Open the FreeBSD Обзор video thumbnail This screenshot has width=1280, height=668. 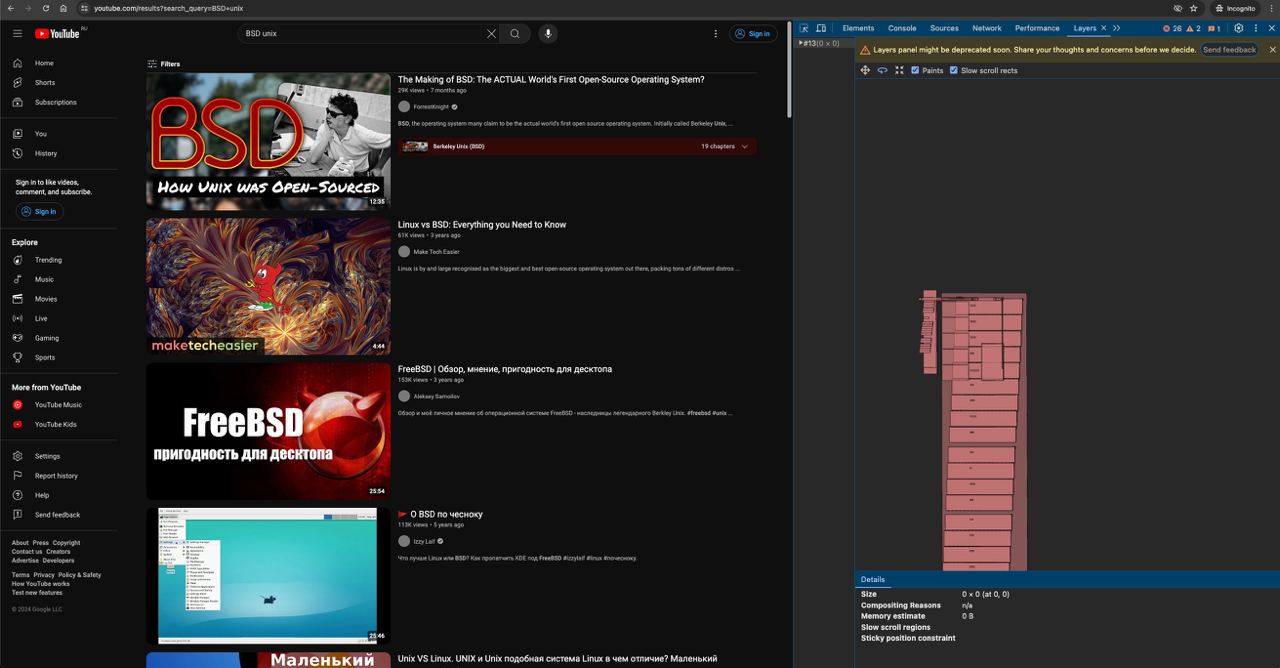point(268,431)
